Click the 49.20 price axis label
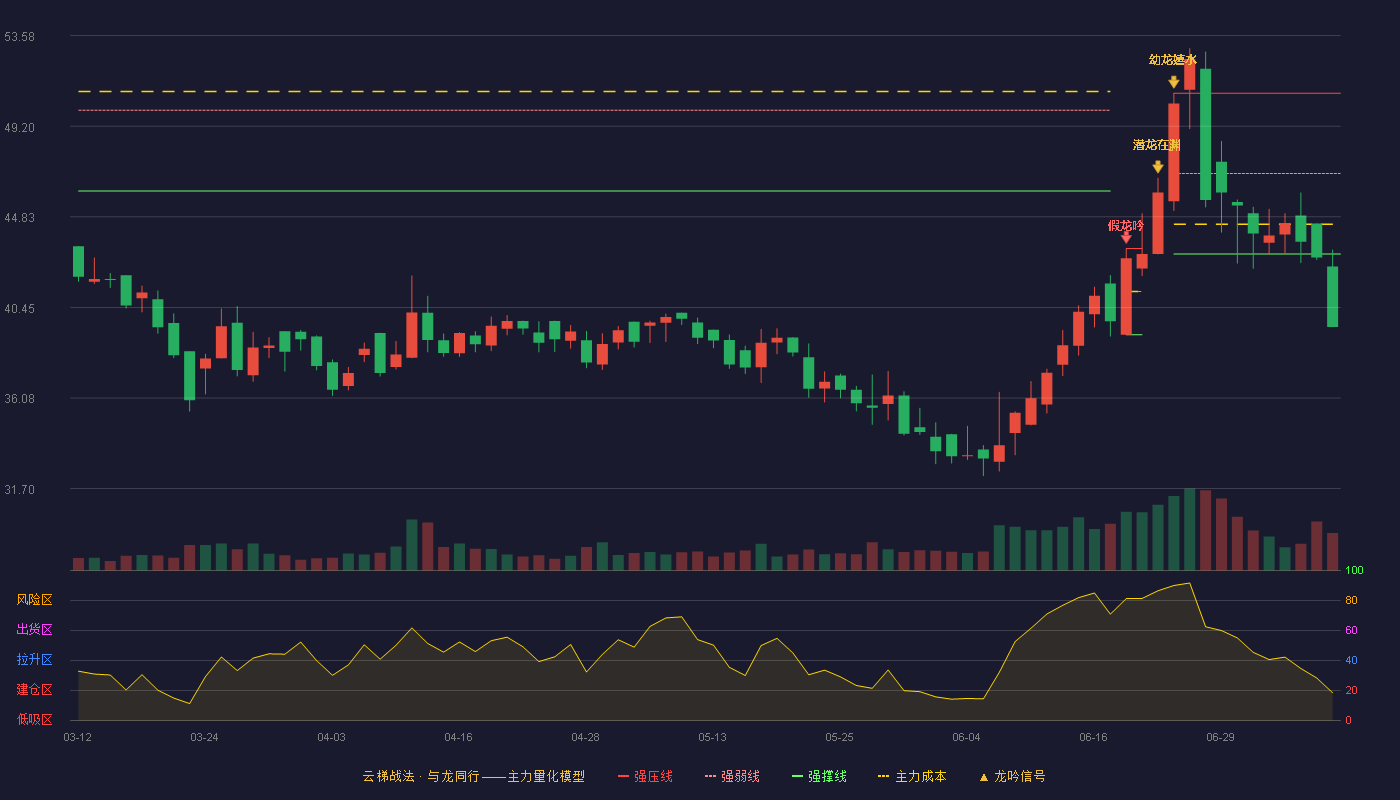The width and height of the screenshot is (1400, 800). pos(20,127)
